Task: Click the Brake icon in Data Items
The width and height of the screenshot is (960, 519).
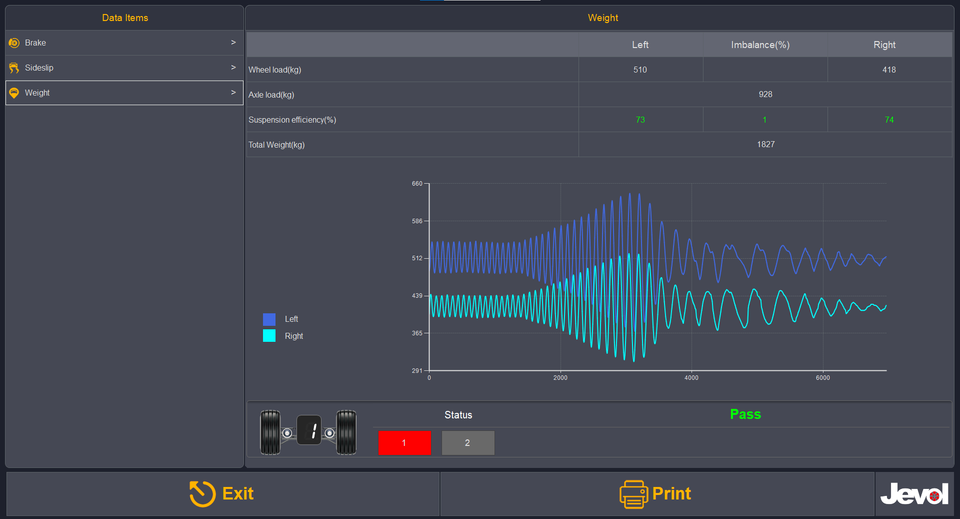Action: pos(14,43)
